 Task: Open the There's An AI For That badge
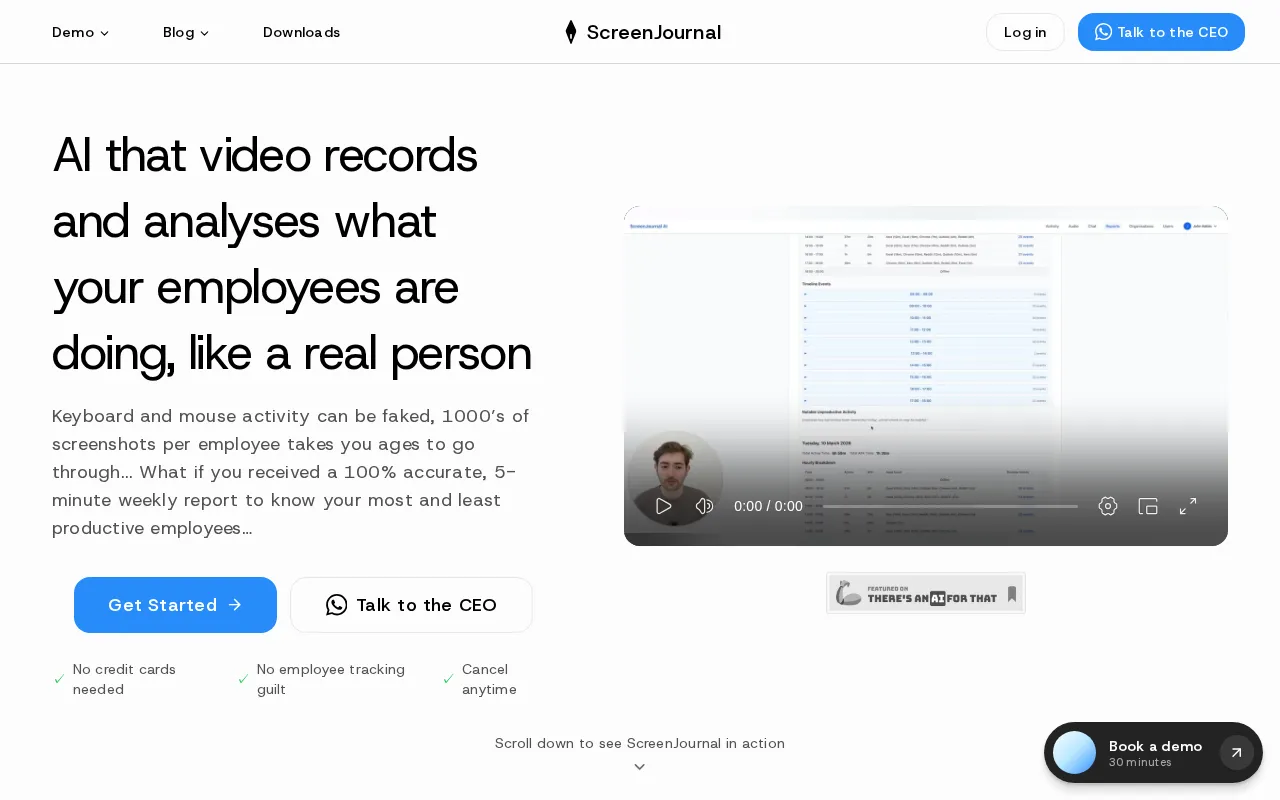click(x=926, y=593)
